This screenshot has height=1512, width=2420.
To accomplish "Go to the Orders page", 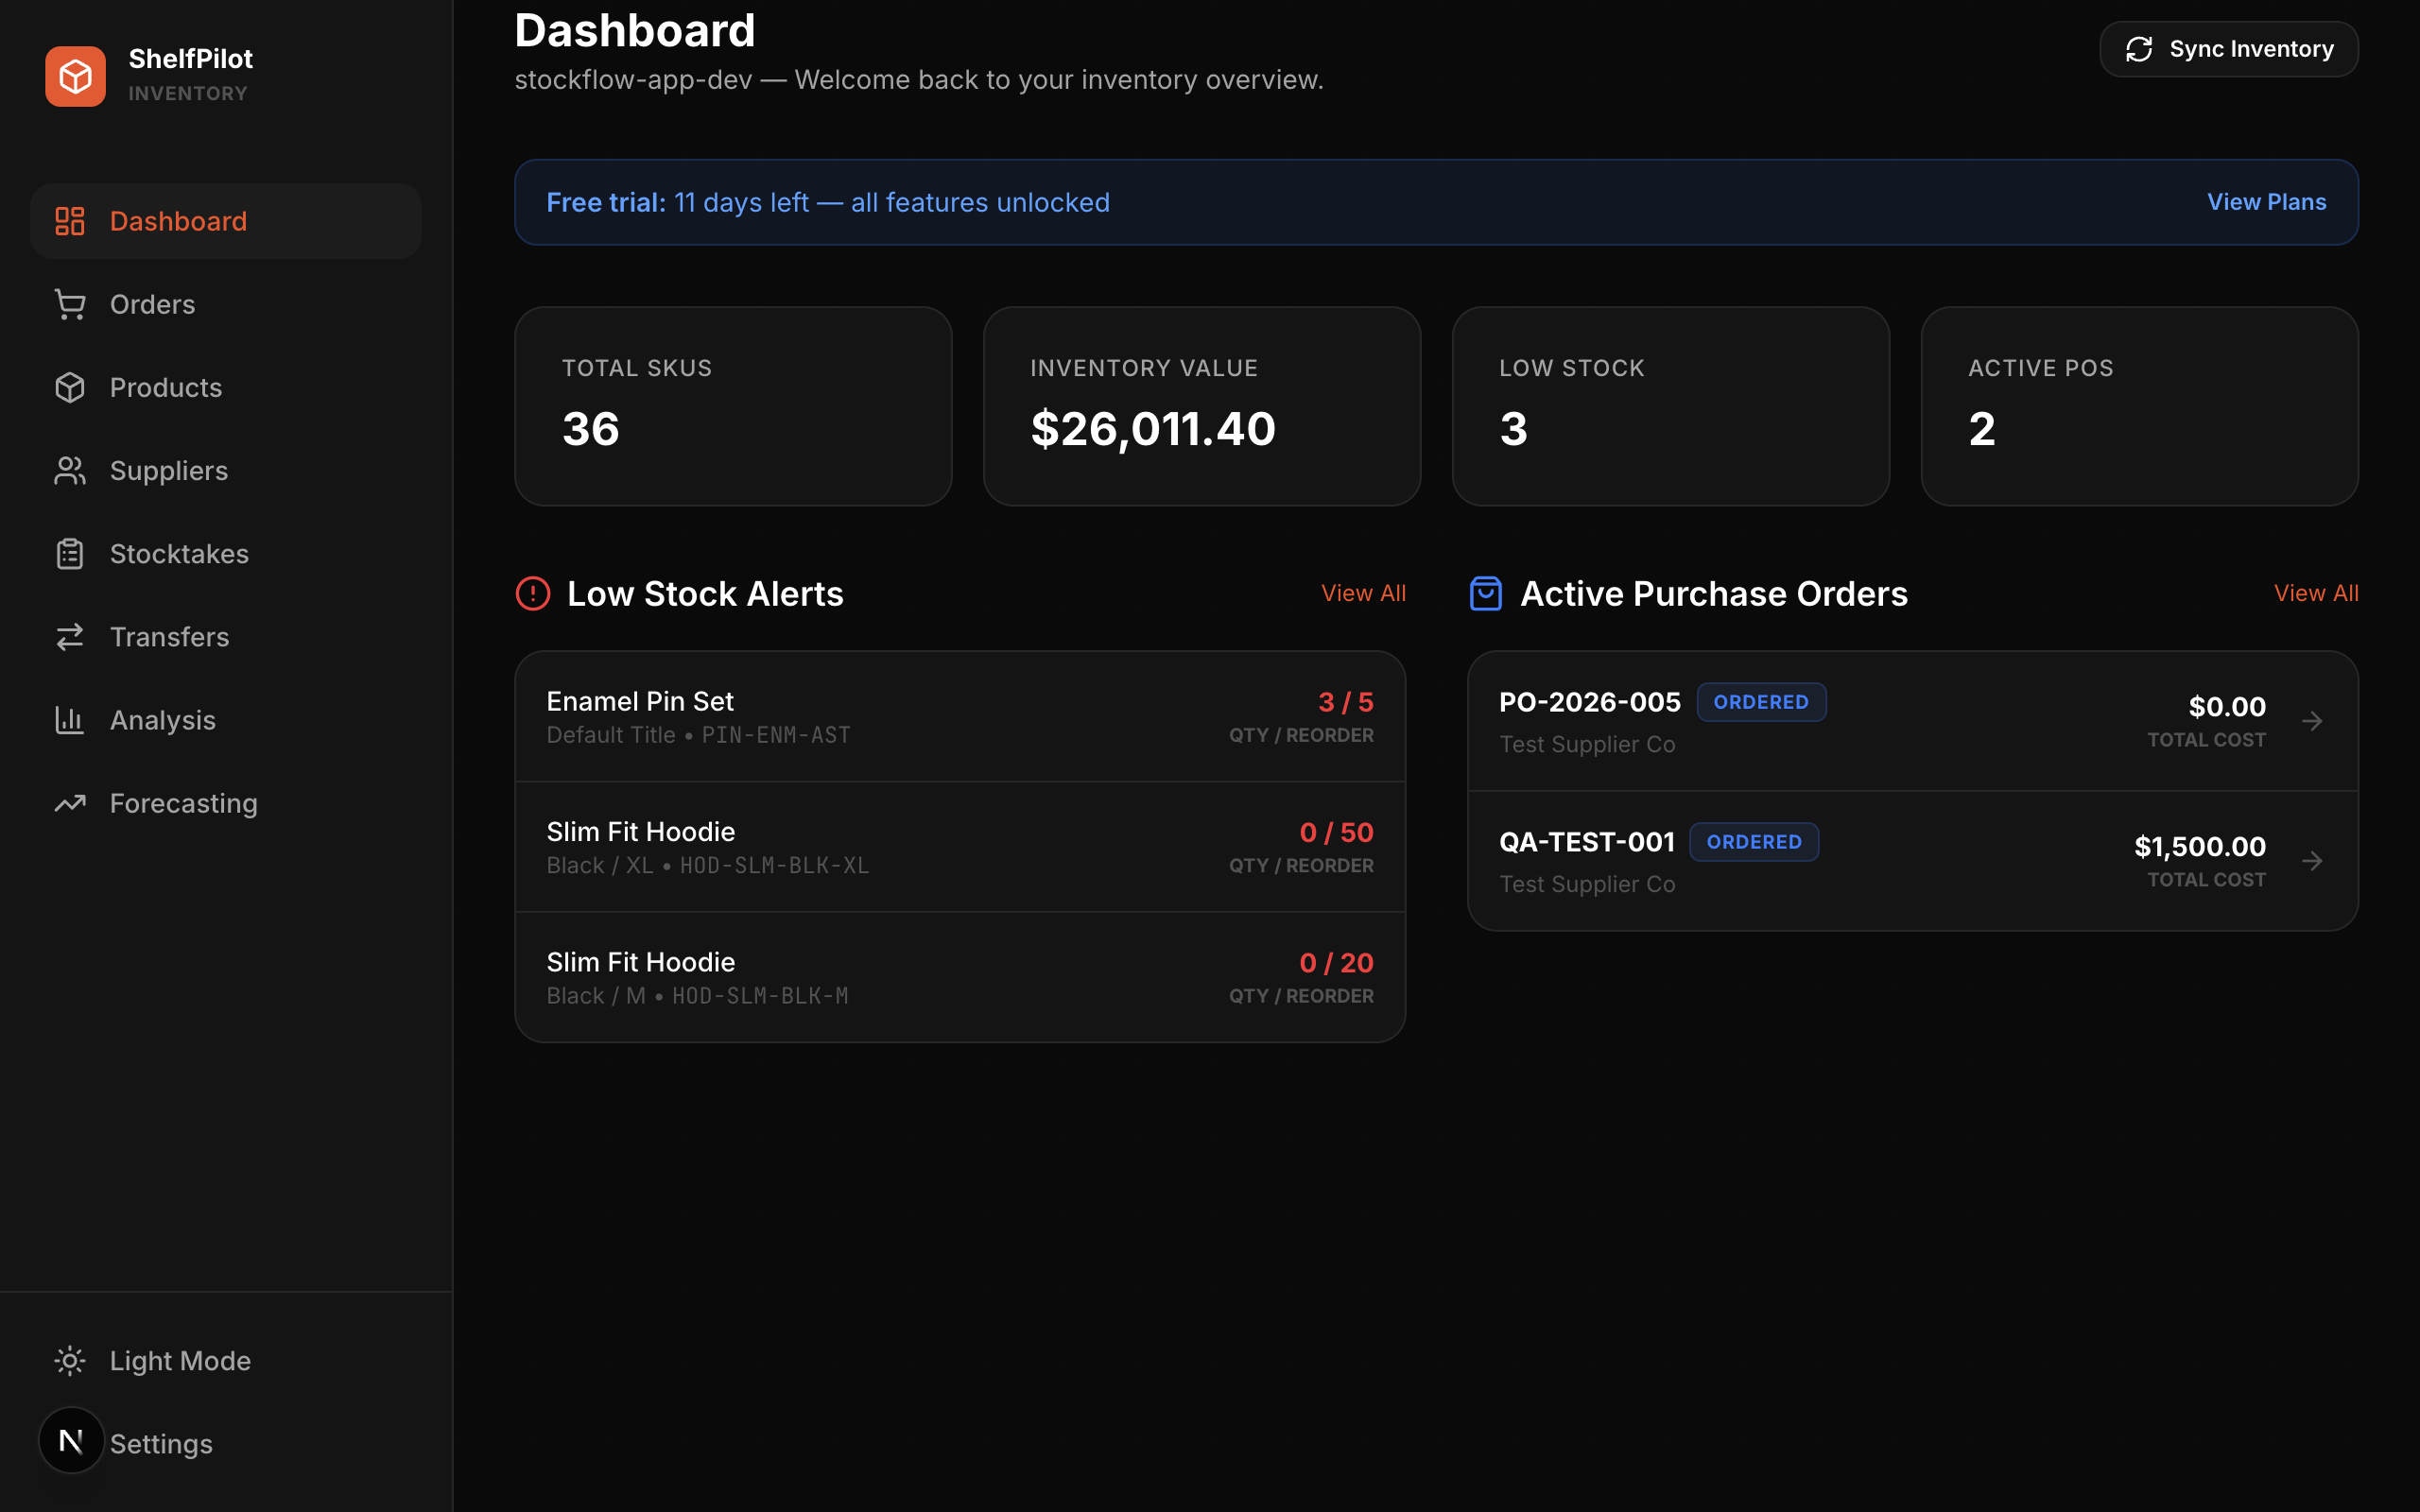I will (226, 304).
